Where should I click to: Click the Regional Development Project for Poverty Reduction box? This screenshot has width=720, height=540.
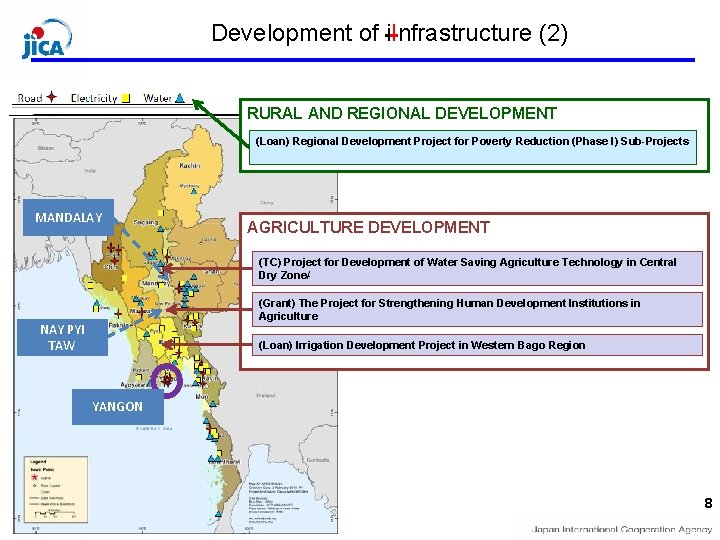click(x=472, y=147)
